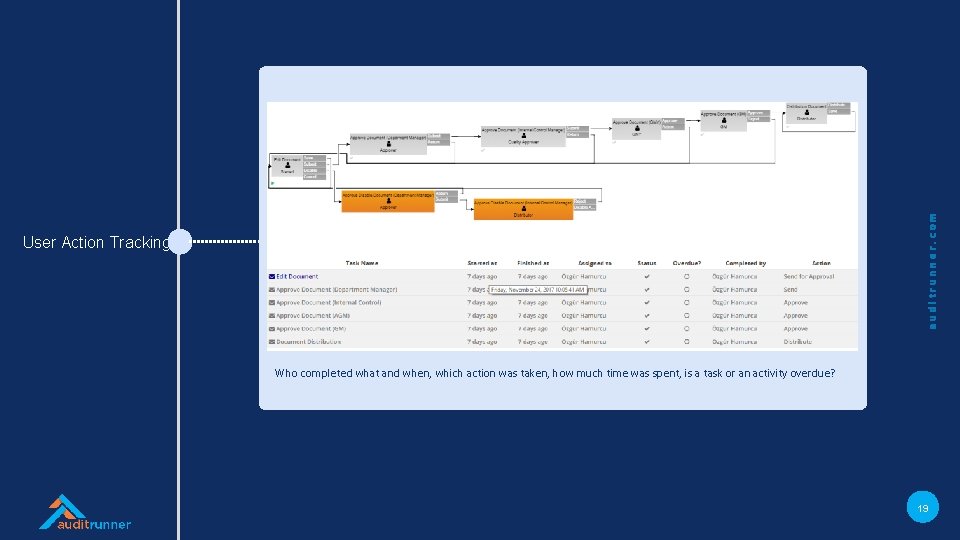Click the person icon in the Approver workflow node

(388, 144)
